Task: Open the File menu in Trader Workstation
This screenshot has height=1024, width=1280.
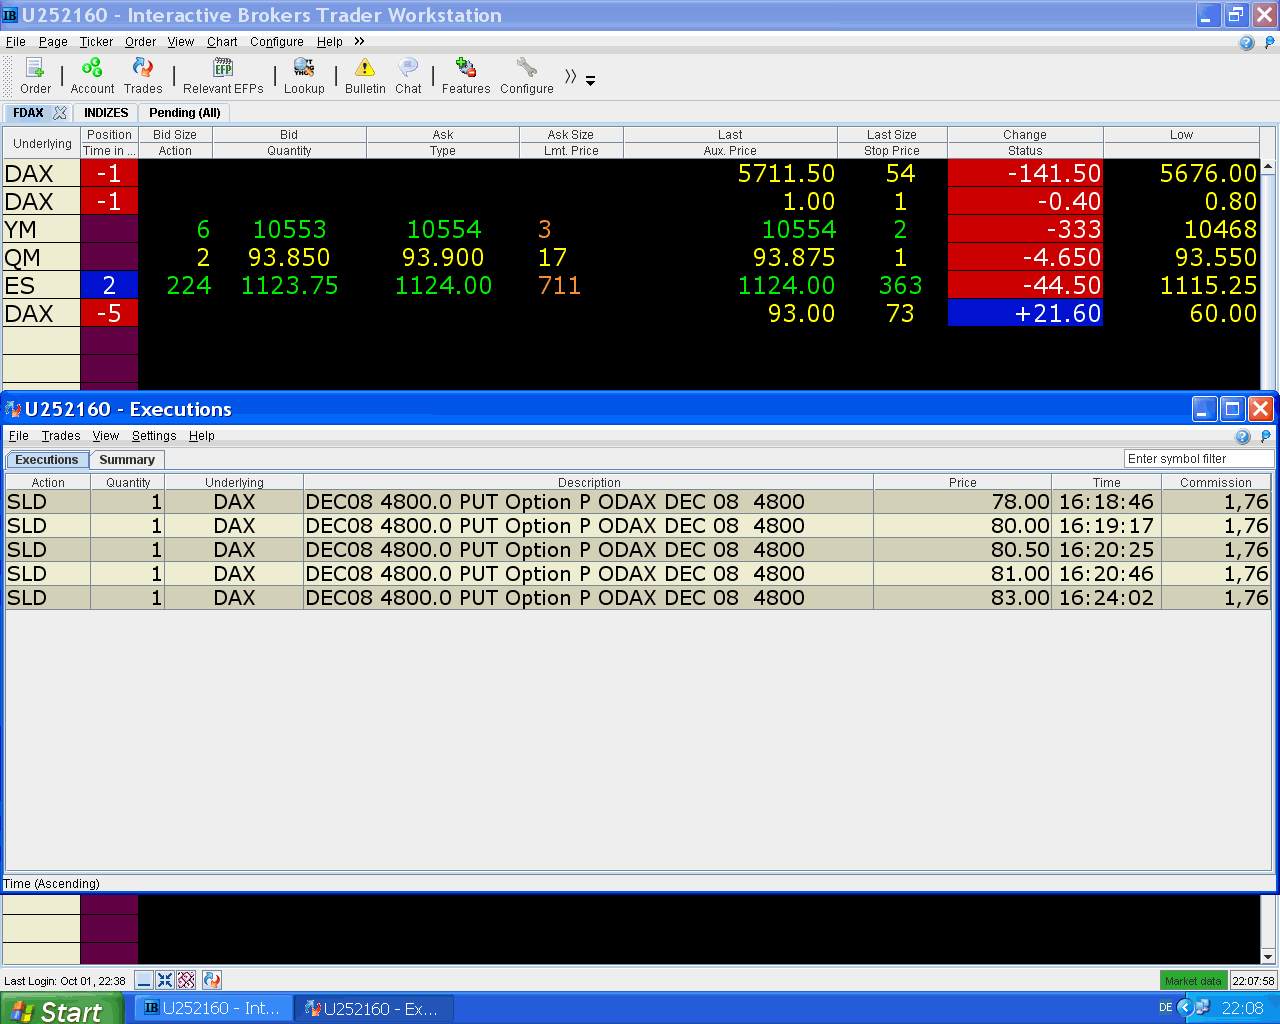Action: pos(16,42)
